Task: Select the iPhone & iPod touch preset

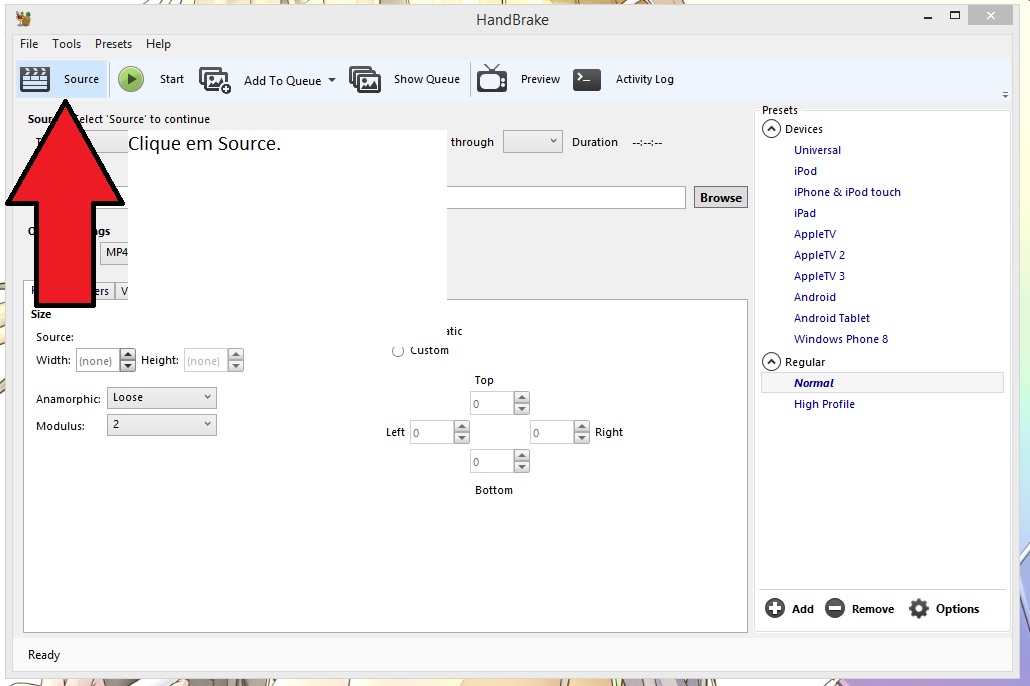Action: pyautogui.click(x=847, y=192)
